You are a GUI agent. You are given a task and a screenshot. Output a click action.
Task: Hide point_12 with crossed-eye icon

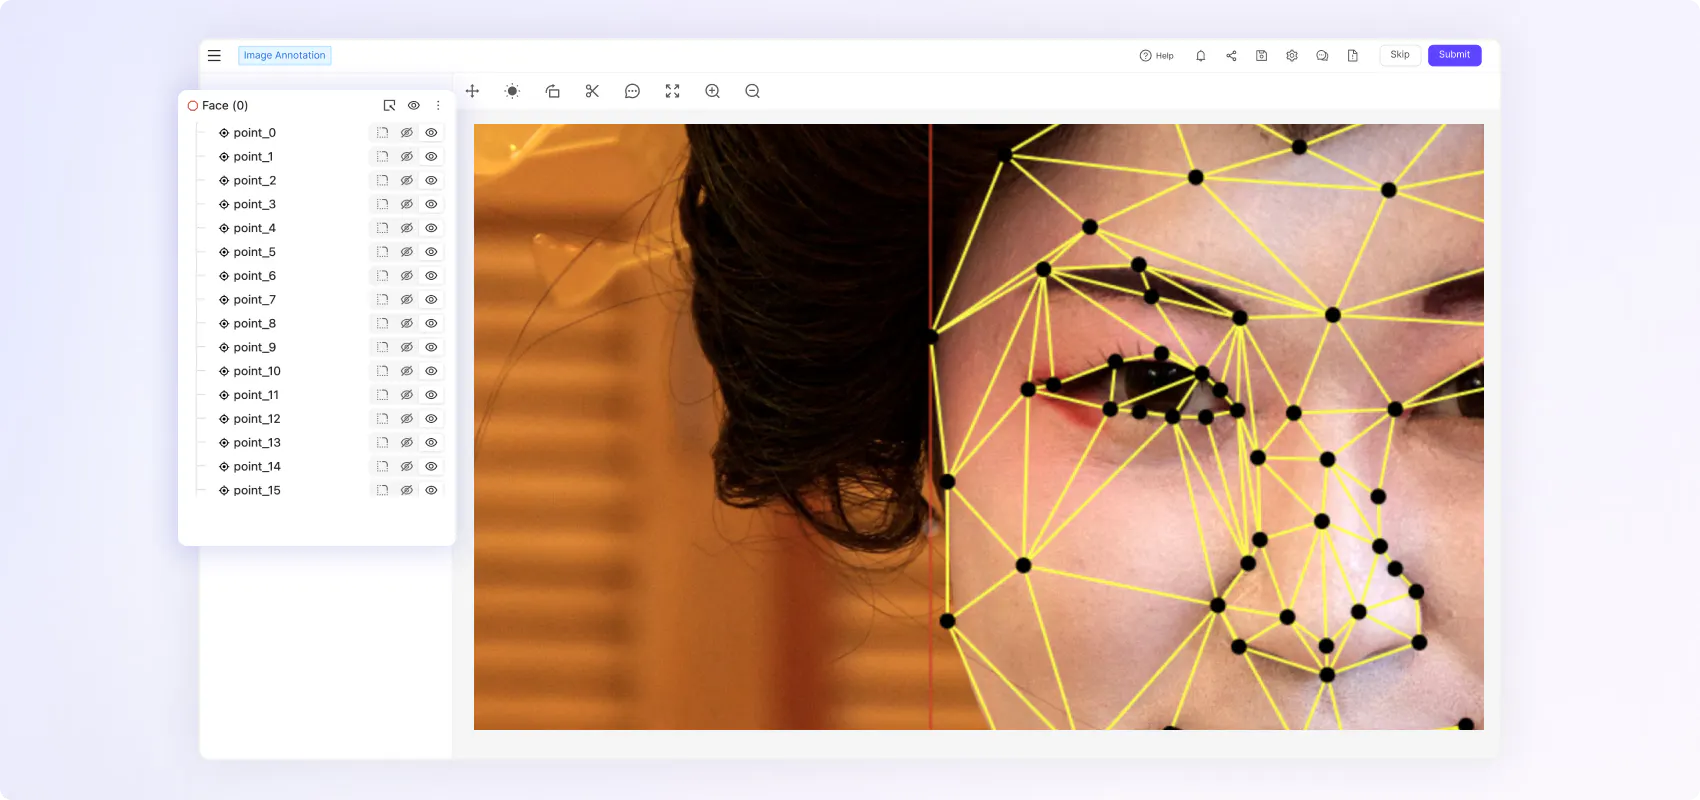(407, 419)
